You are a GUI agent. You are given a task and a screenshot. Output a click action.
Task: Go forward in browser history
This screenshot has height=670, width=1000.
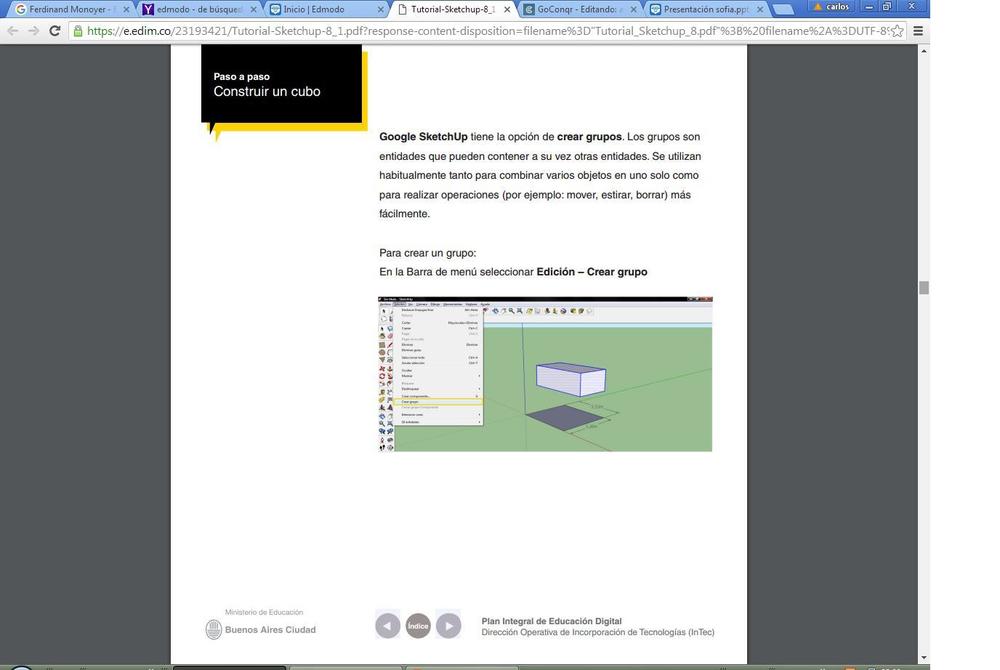(x=34, y=31)
